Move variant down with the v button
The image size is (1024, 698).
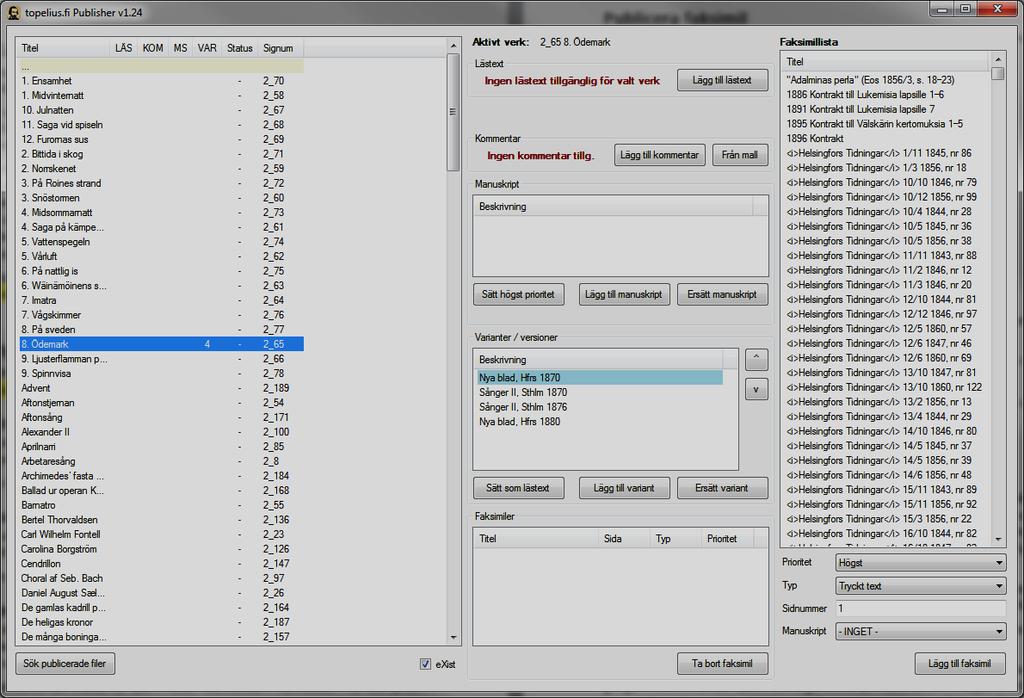pos(756,390)
